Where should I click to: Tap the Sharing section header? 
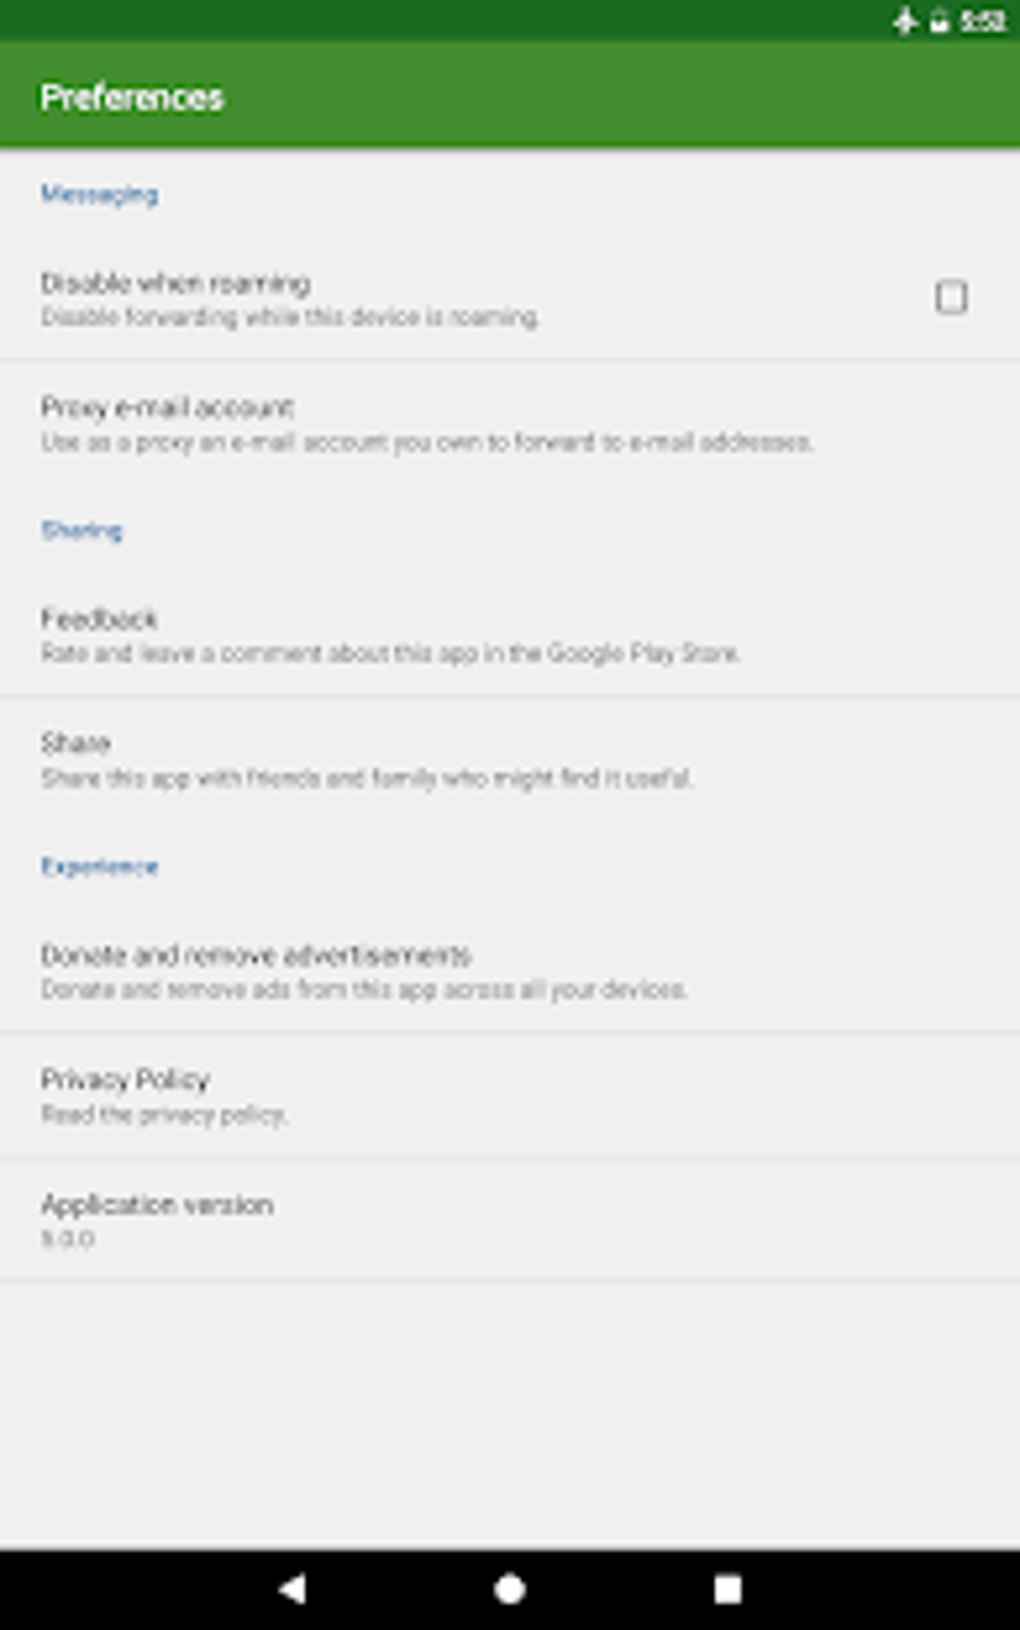click(x=81, y=530)
